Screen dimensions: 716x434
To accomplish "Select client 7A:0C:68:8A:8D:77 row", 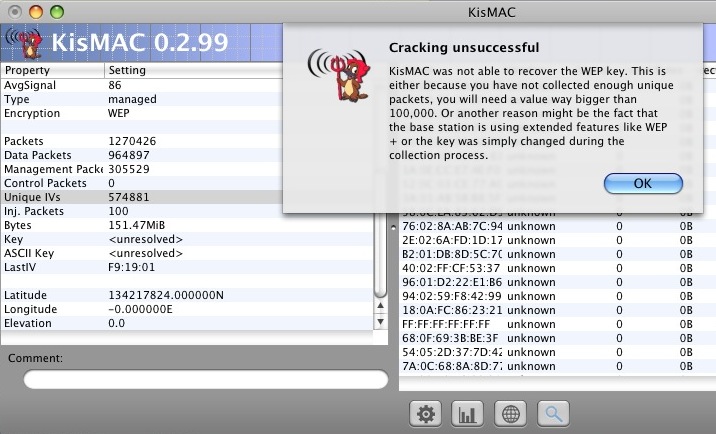I will coord(557,366).
